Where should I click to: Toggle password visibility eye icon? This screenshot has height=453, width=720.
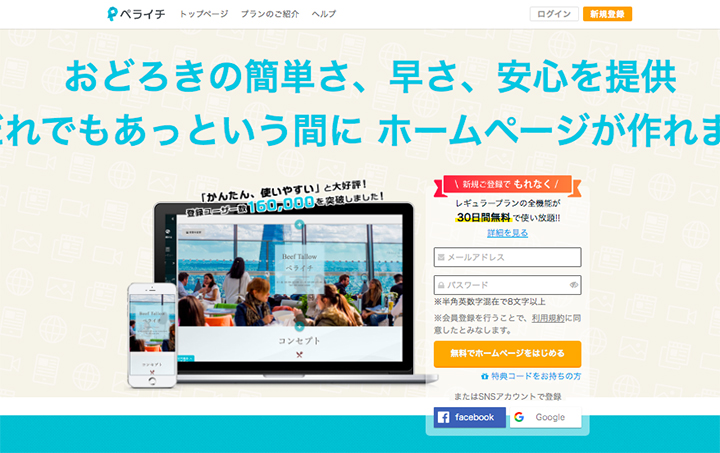[x=574, y=285]
